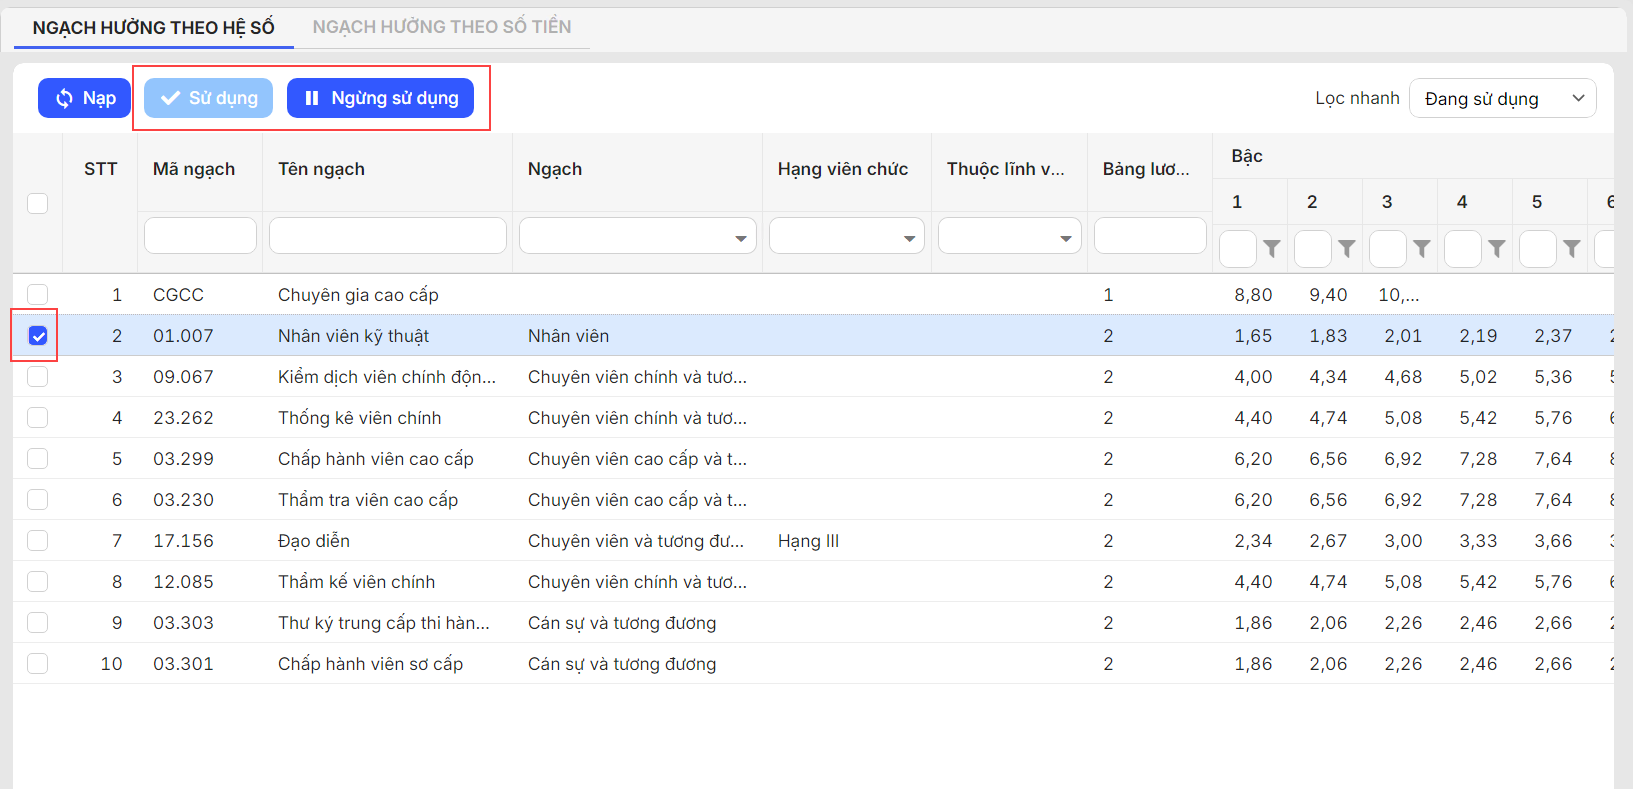1633x789 pixels.
Task: Click the Sử dụng checkmark button
Action: tap(208, 98)
